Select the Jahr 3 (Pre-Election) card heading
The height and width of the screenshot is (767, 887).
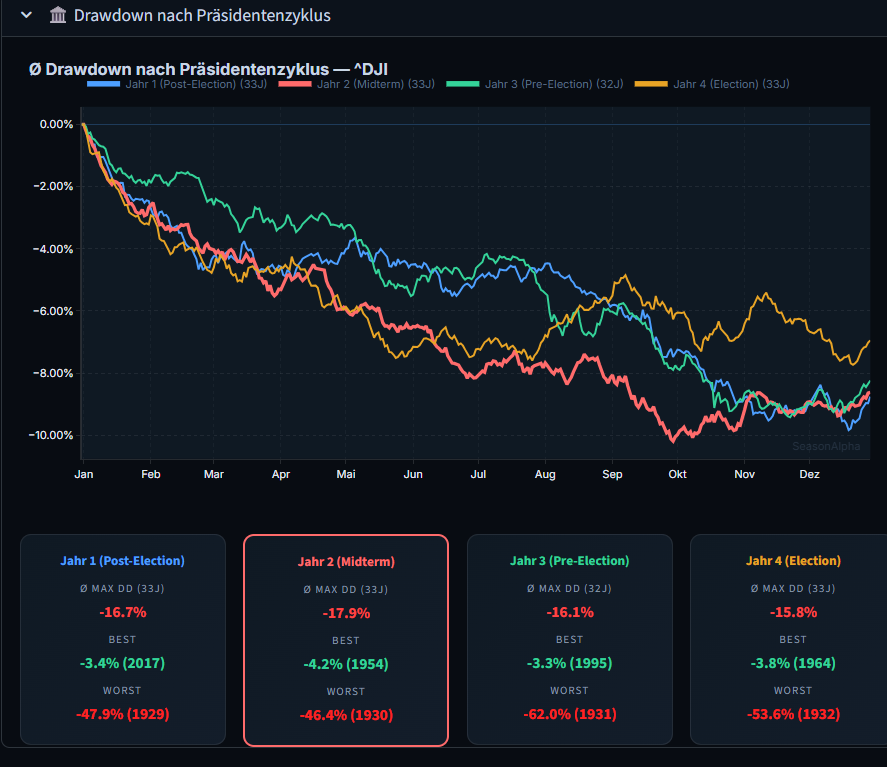(570, 561)
